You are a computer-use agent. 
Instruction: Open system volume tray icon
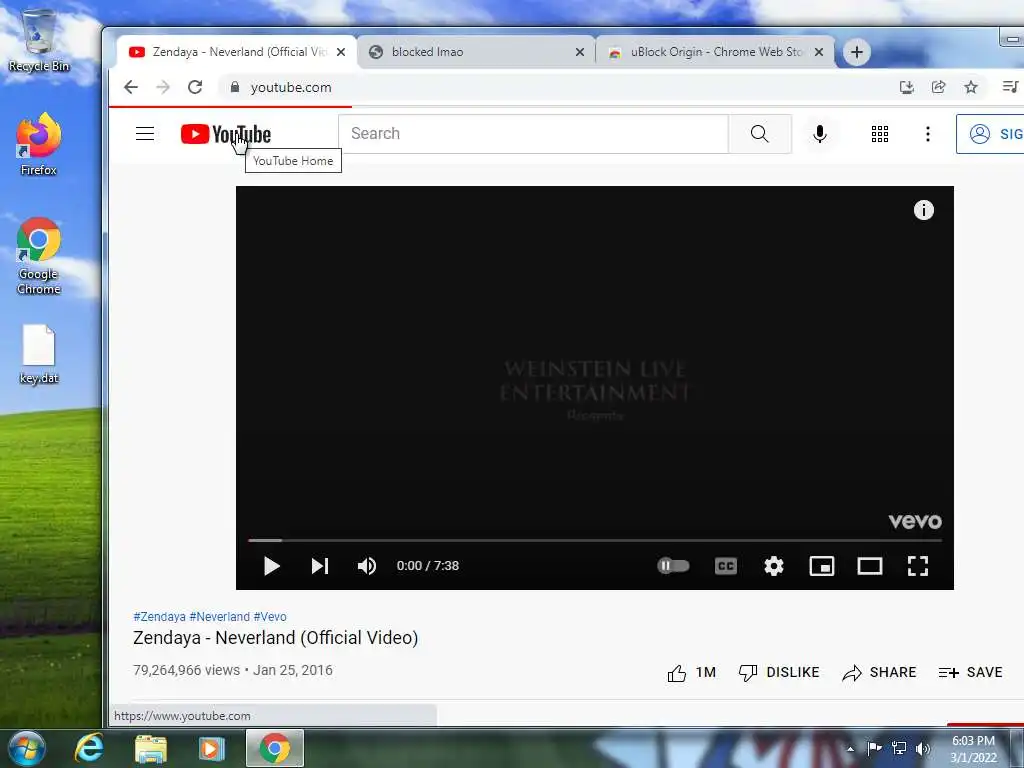tap(922, 748)
